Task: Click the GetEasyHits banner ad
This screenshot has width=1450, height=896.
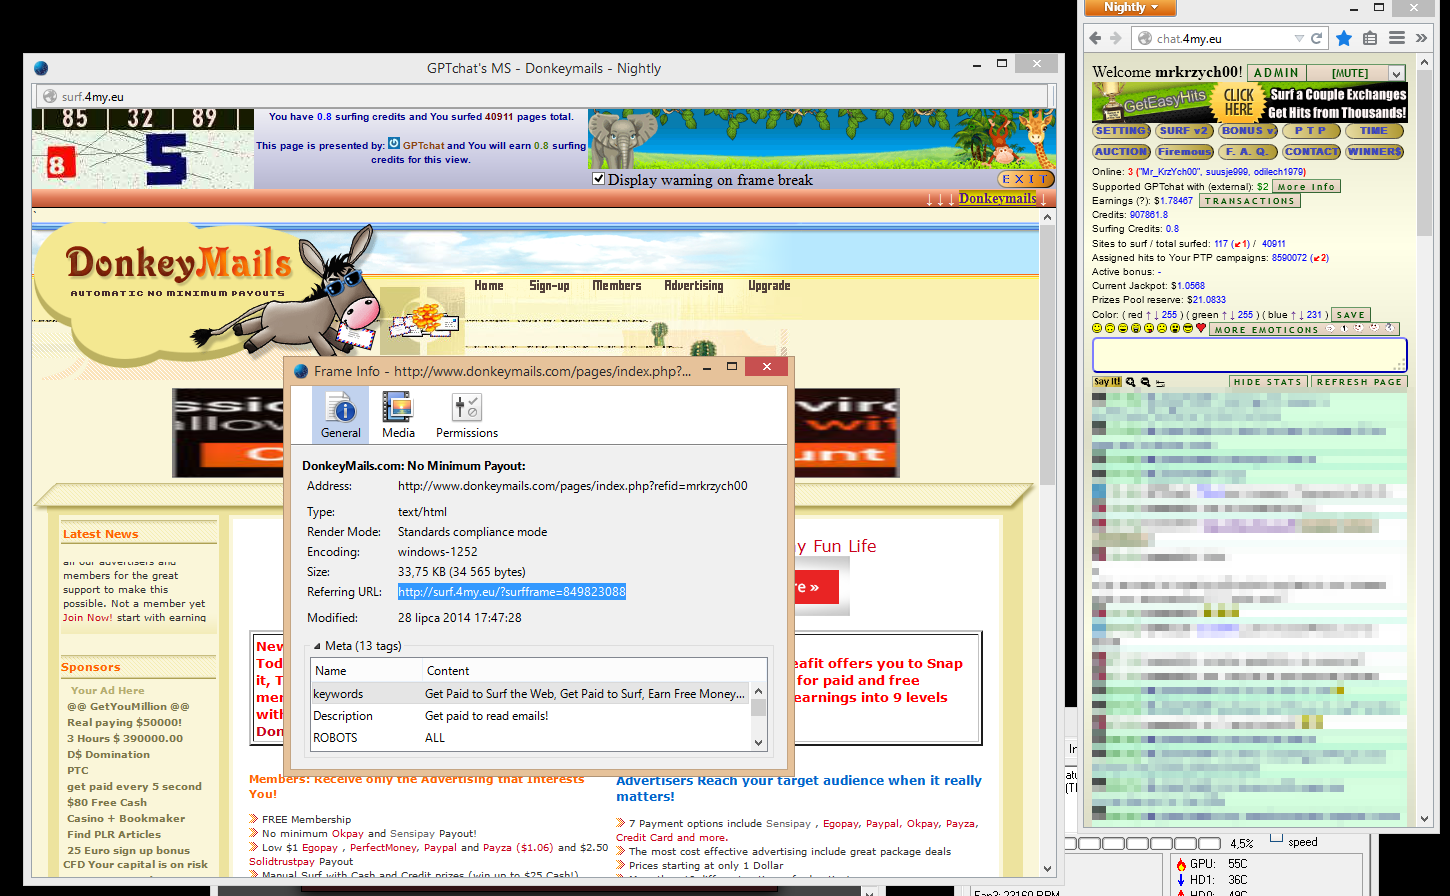Action: click(x=1249, y=102)
